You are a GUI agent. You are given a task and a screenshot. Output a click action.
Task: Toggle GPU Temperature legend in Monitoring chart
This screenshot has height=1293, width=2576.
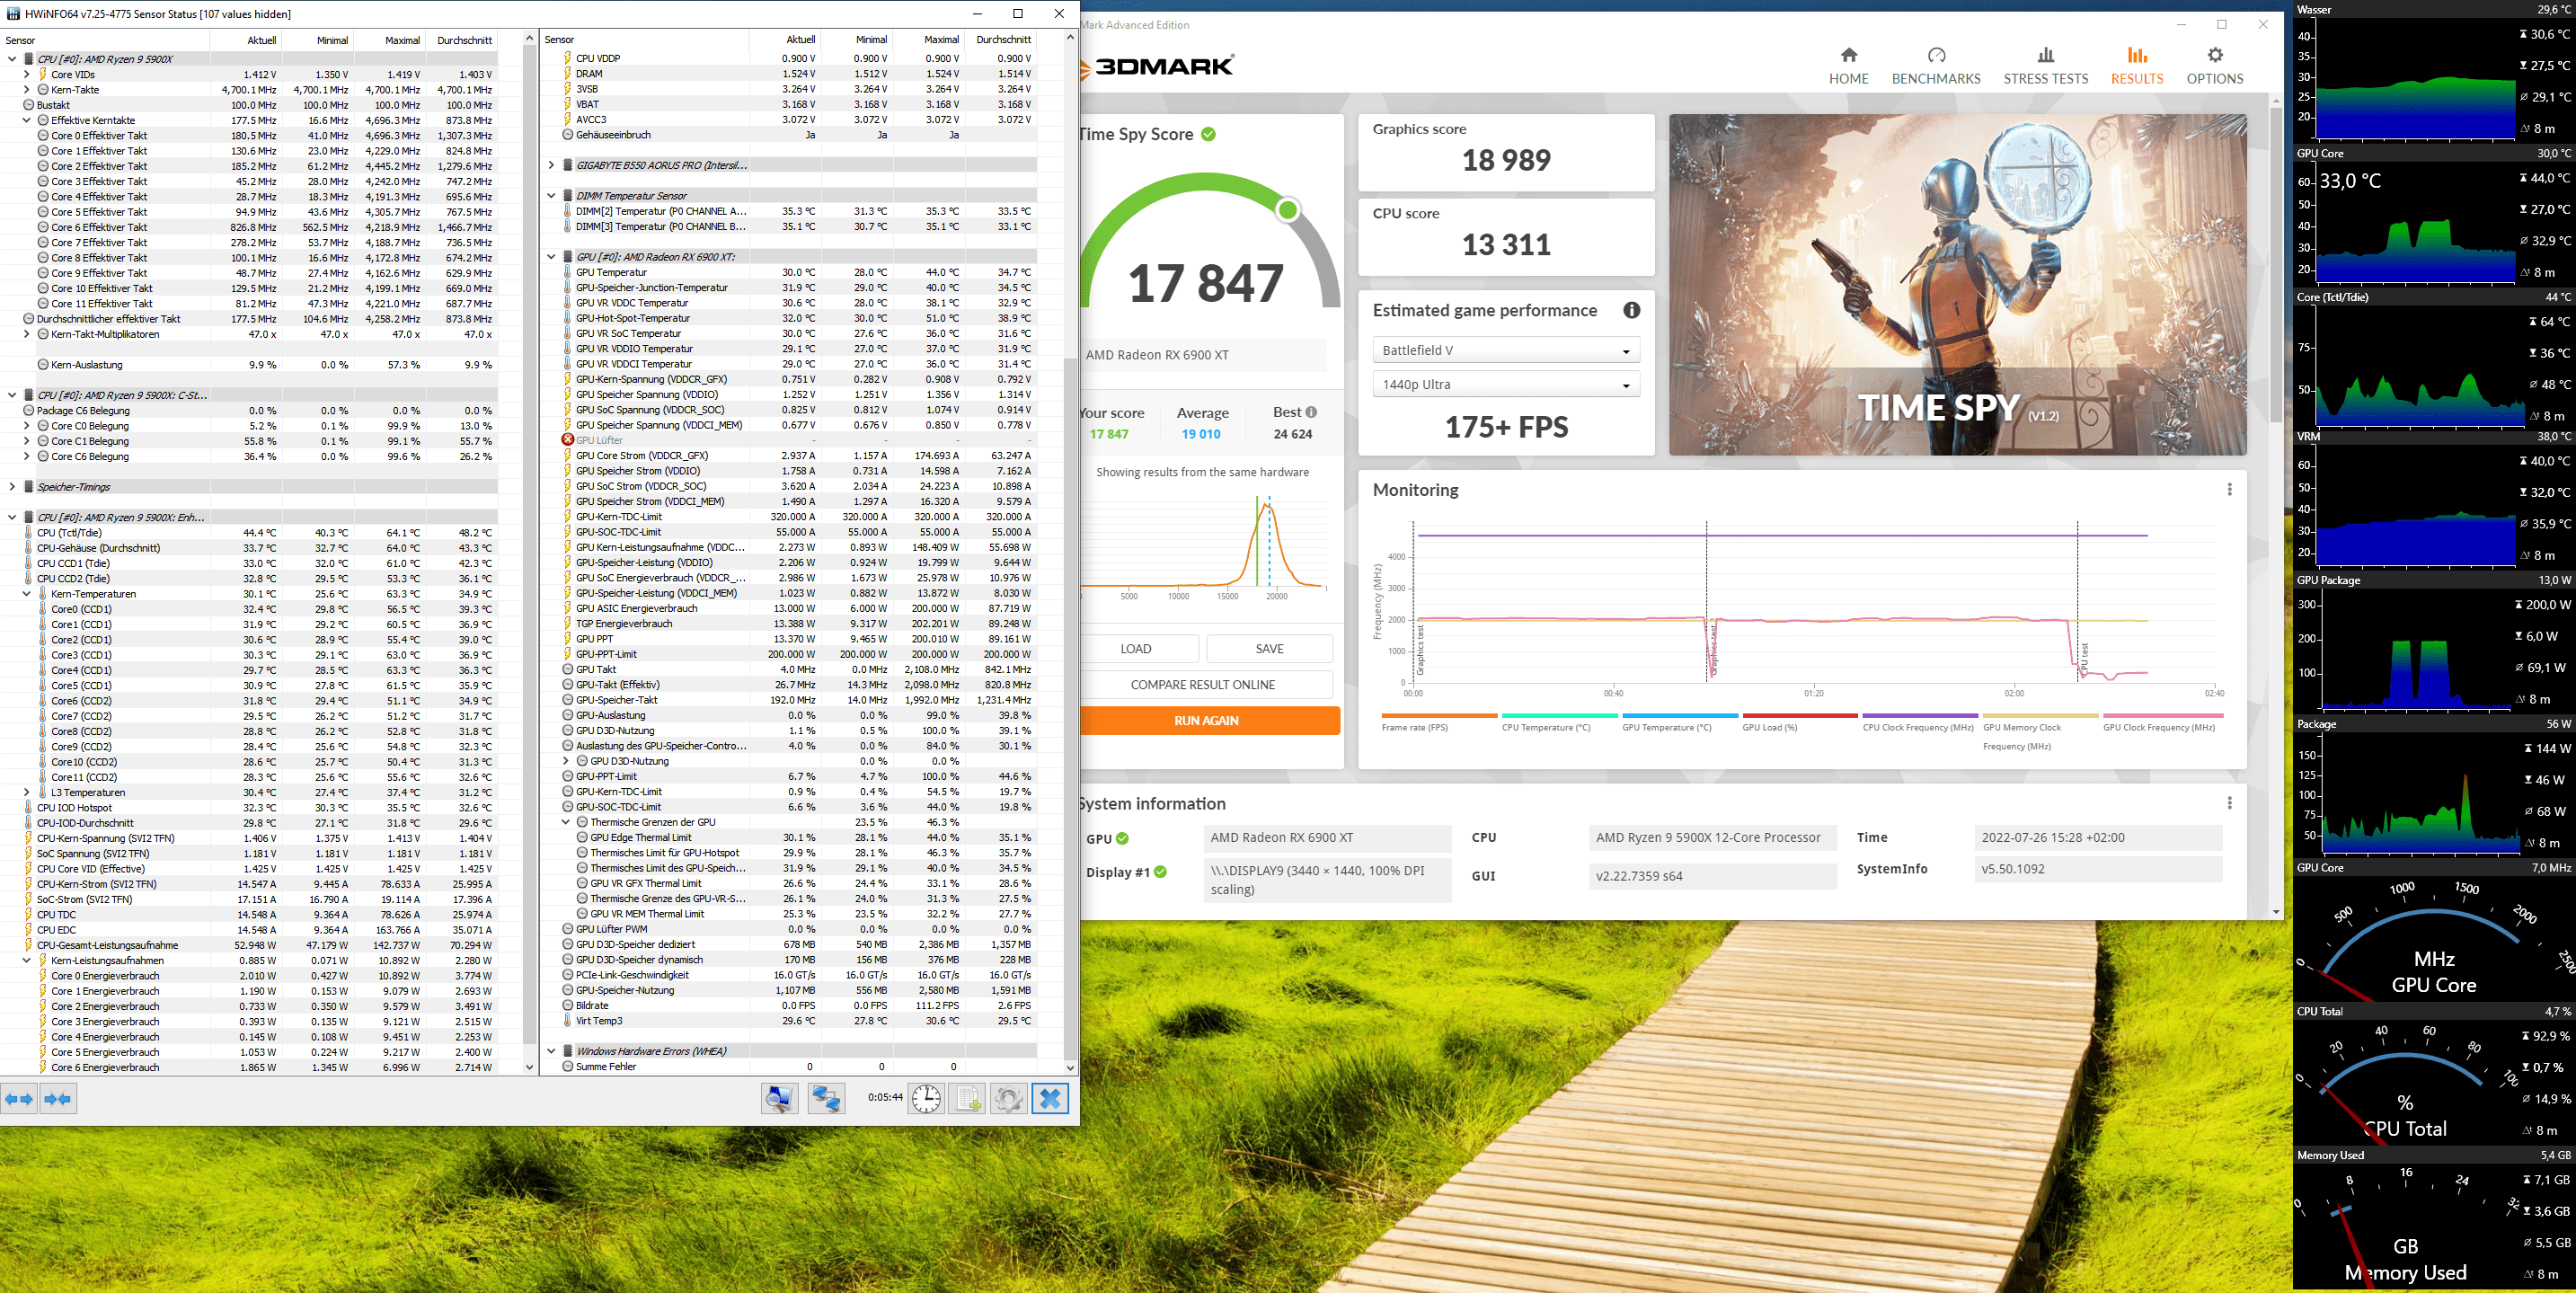(1679, 723)
